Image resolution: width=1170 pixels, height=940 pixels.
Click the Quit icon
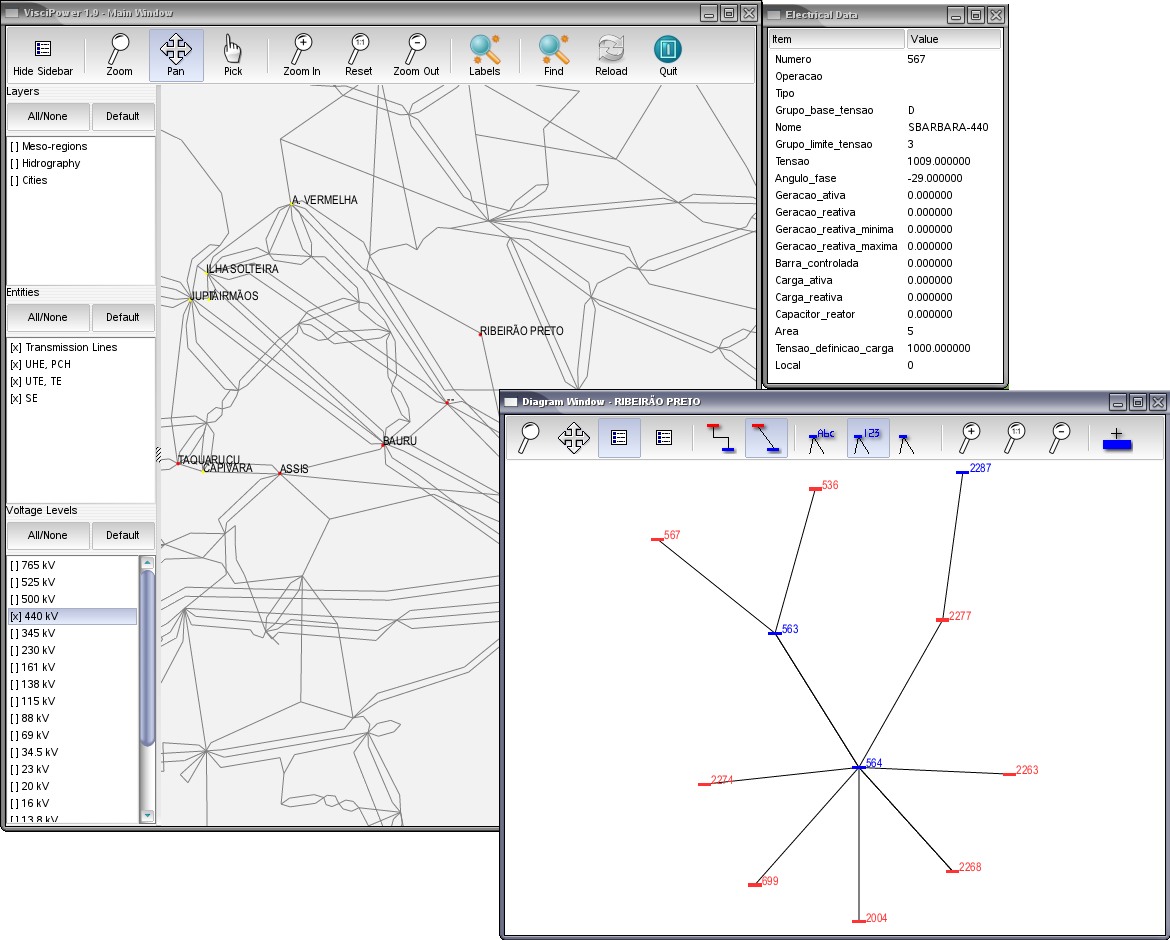(x=668, y=55)
